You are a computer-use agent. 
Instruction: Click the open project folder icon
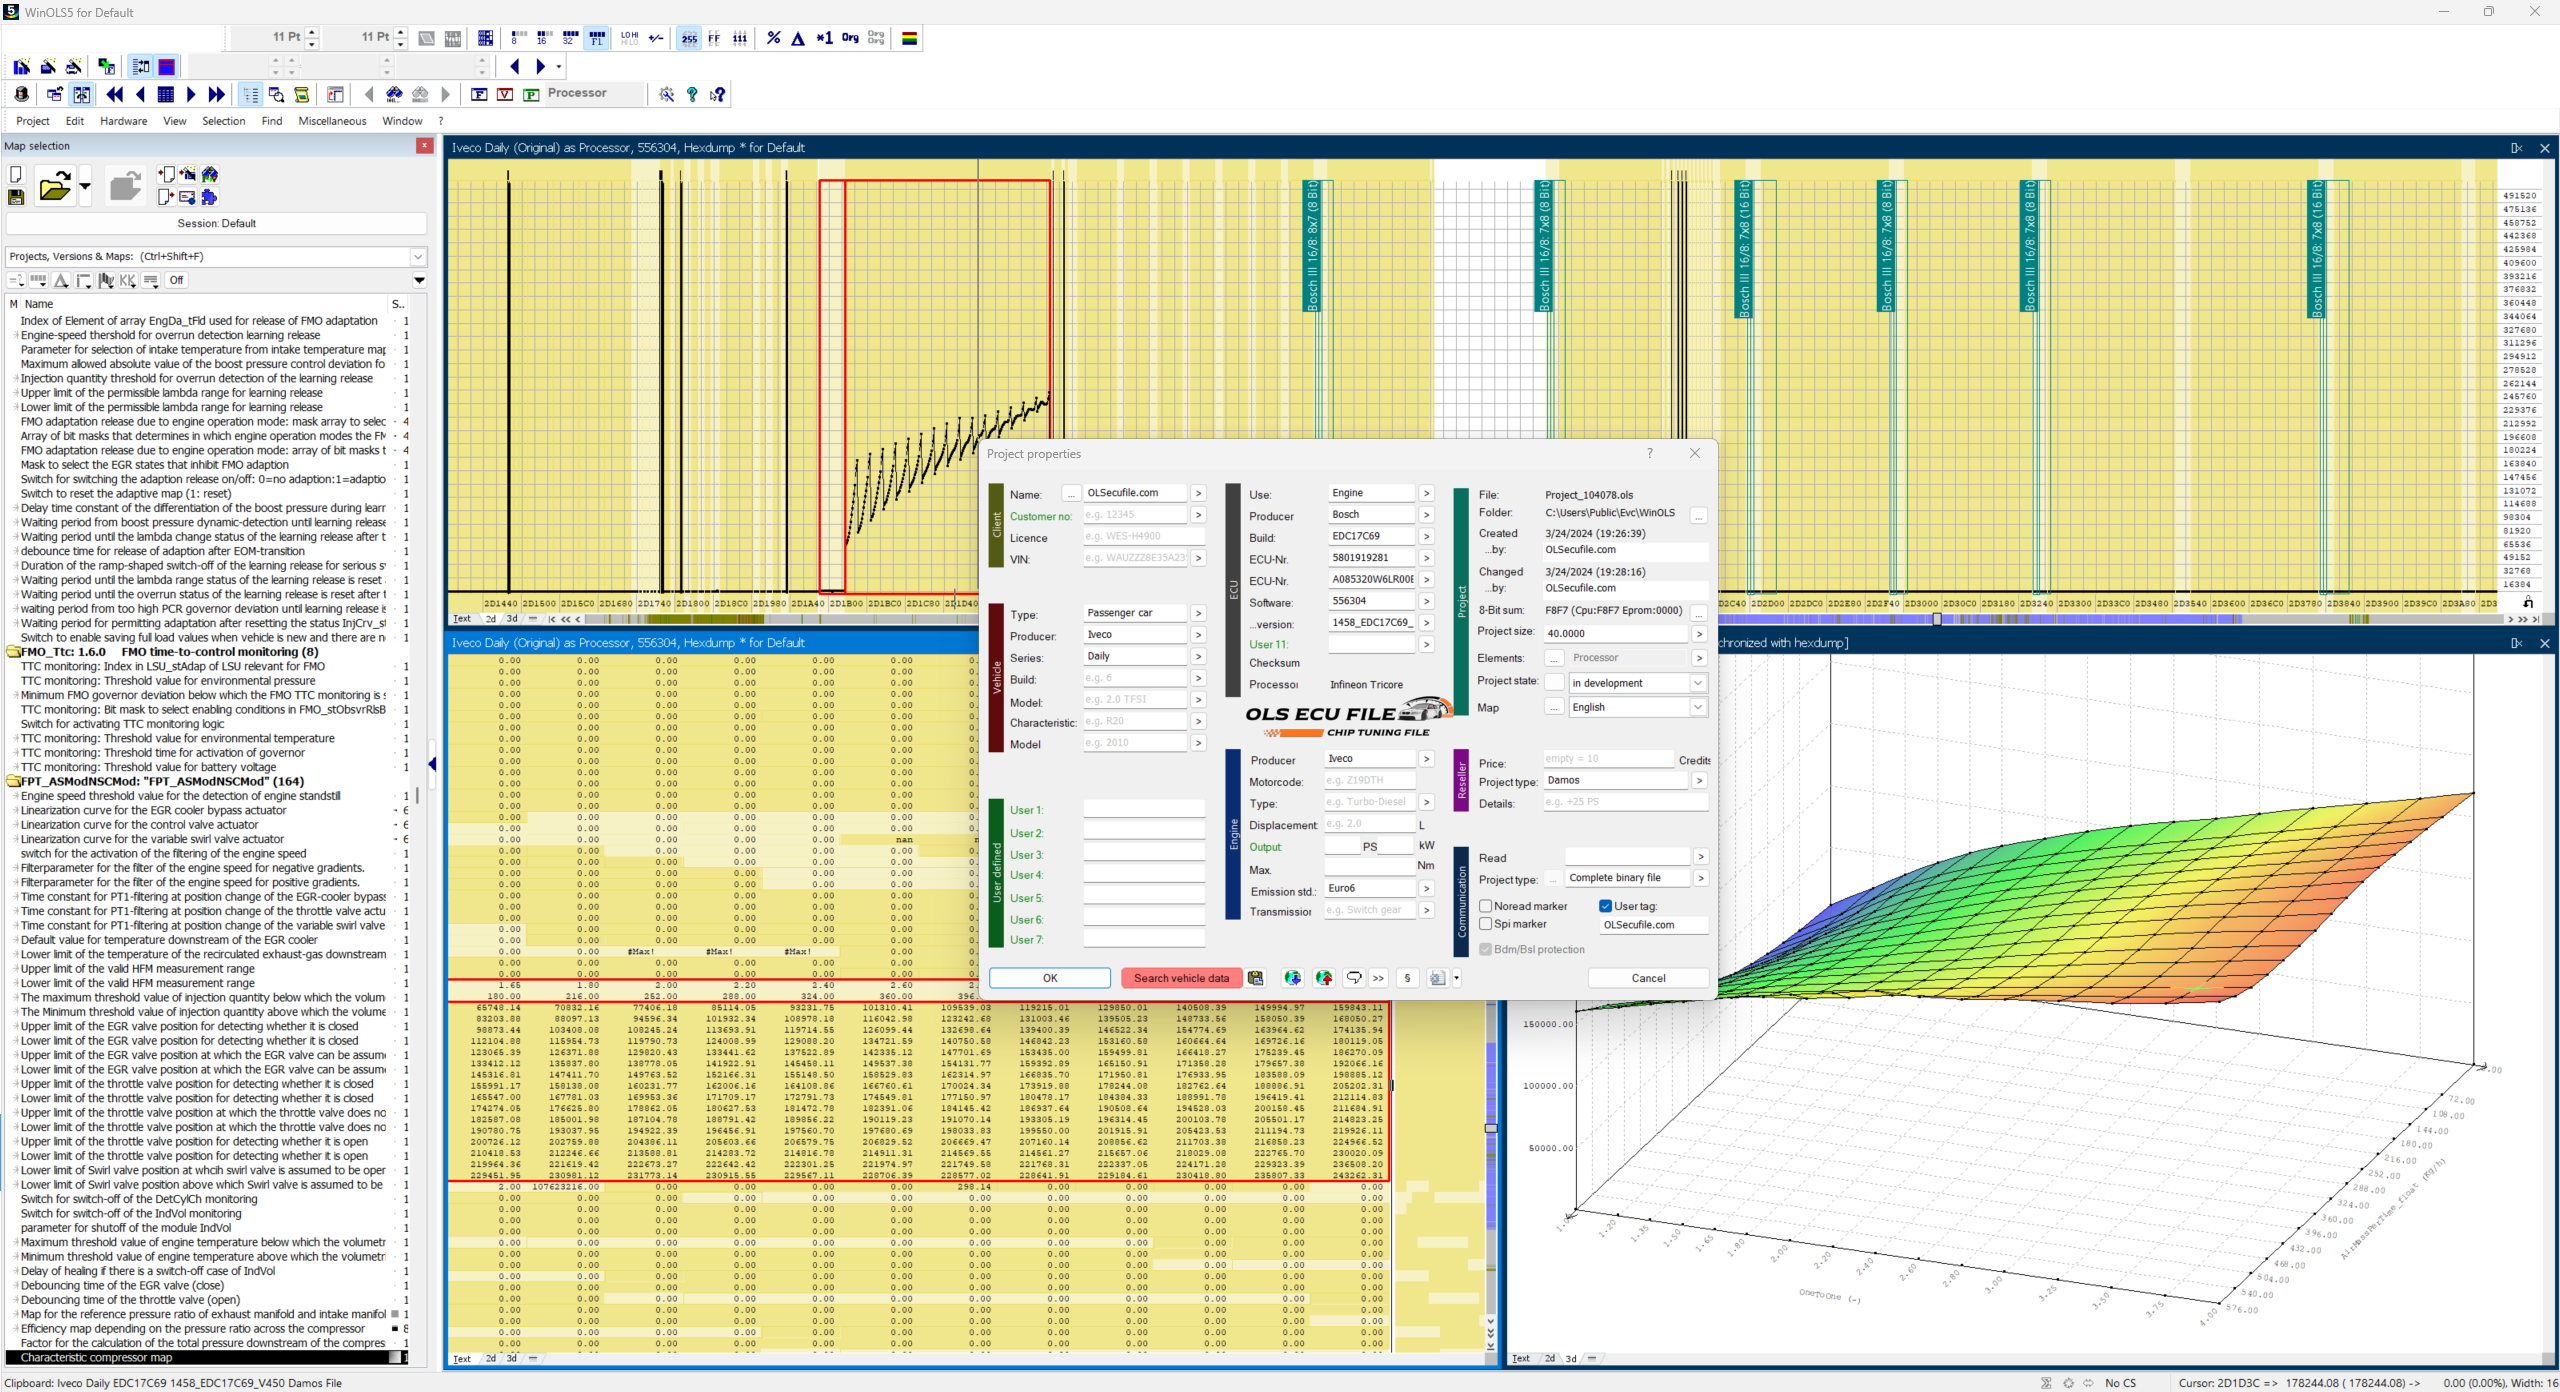[x=54, y=186]
